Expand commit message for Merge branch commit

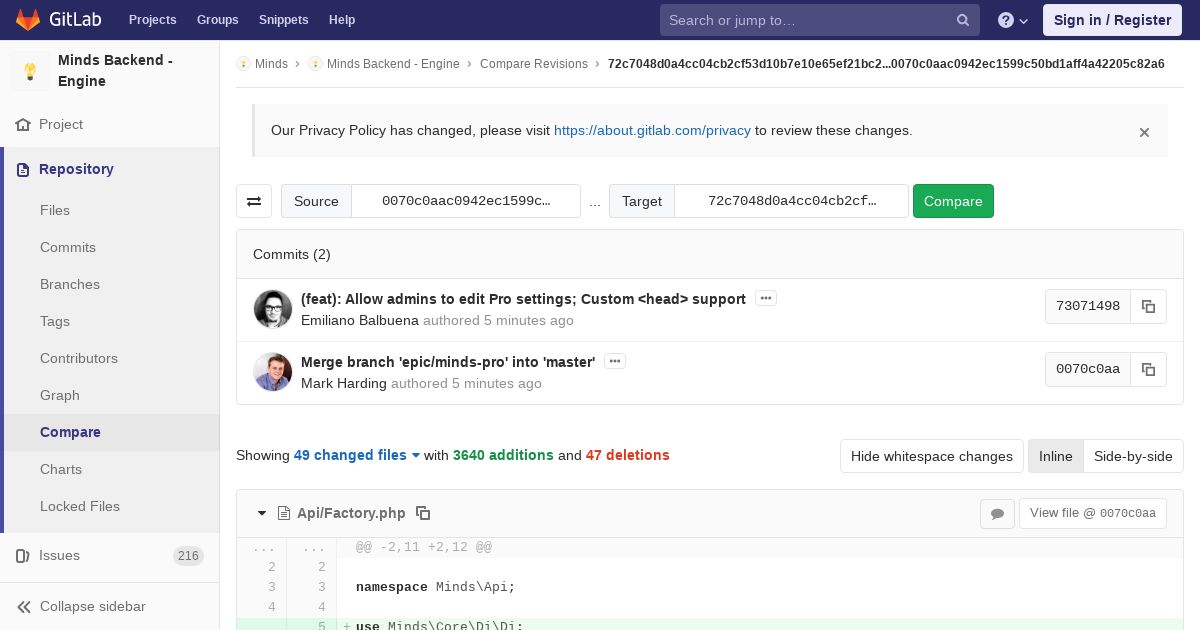(615, 361)
